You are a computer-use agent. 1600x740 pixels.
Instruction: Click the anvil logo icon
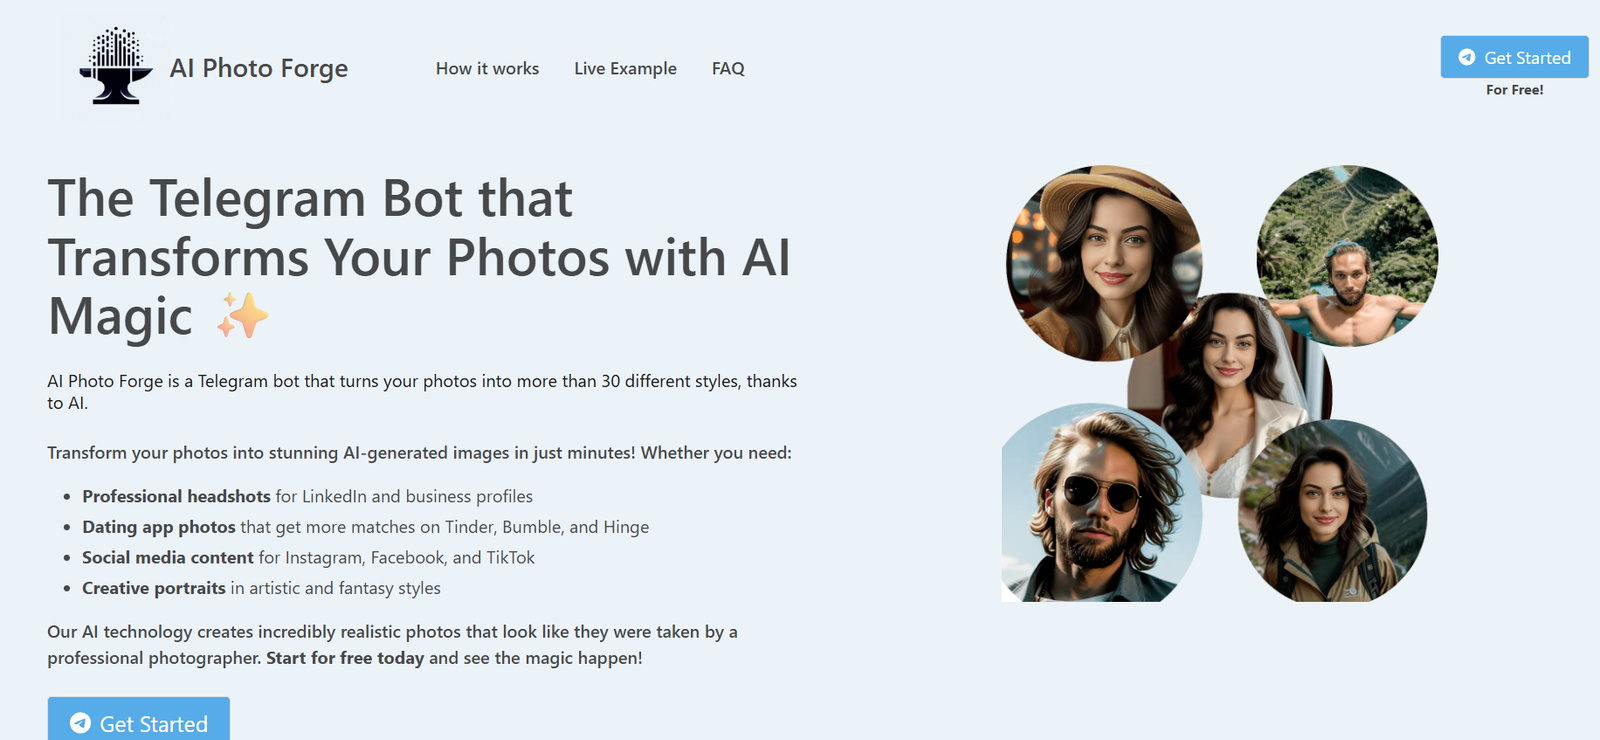click(116, 67)
